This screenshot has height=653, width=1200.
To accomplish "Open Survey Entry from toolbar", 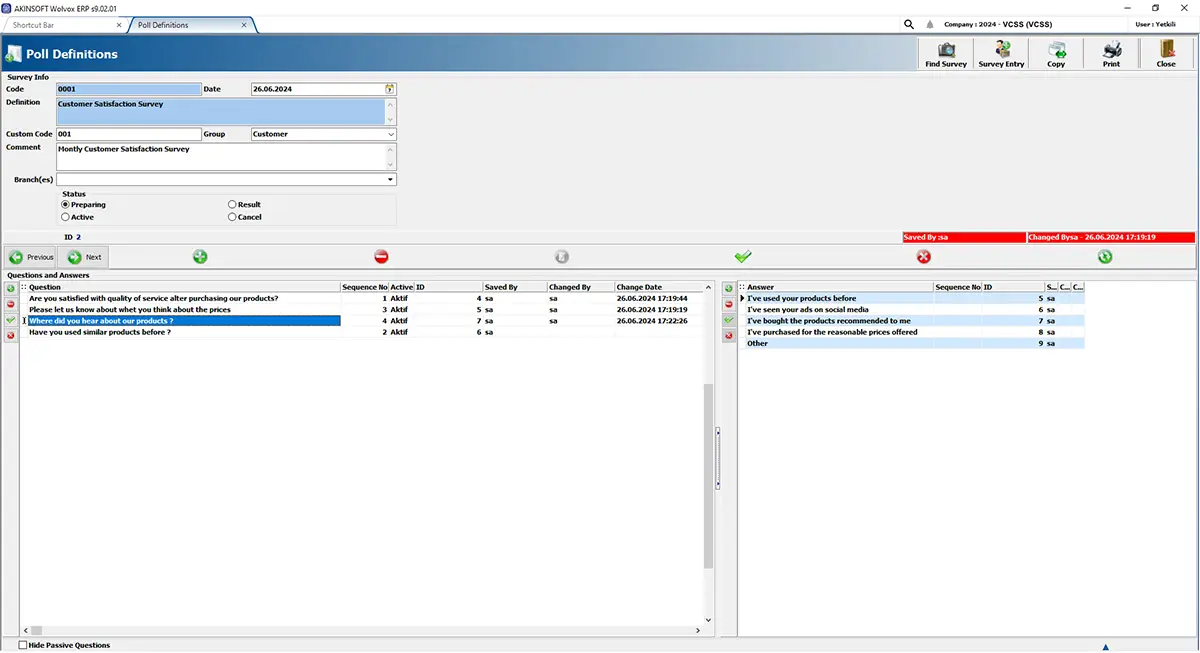I will point(1001,53).
